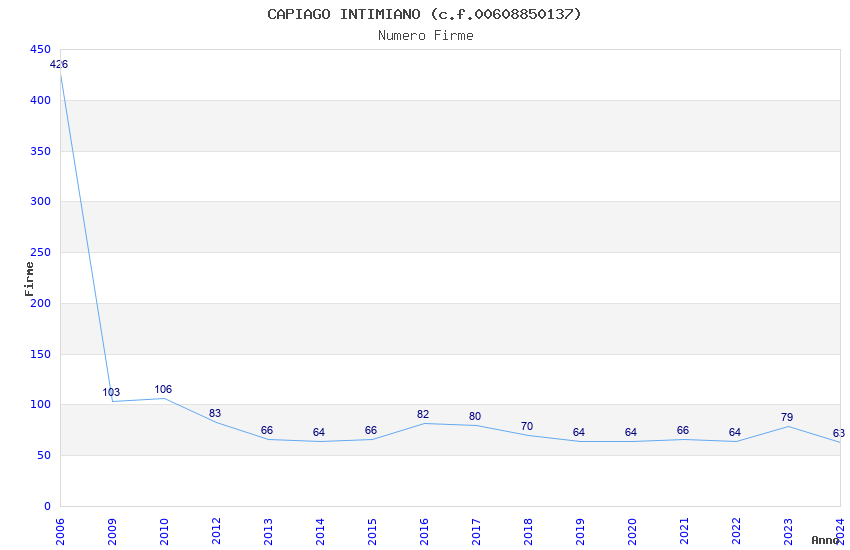The image size is (850, 550).
Task: Click the data label 83 for 2012
Action: click(215, 413)
